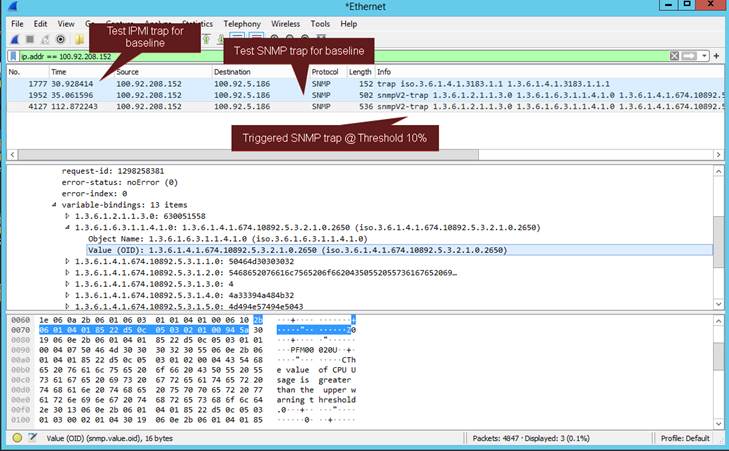
Task: Open the Edit menu
Action: (40, 24)
